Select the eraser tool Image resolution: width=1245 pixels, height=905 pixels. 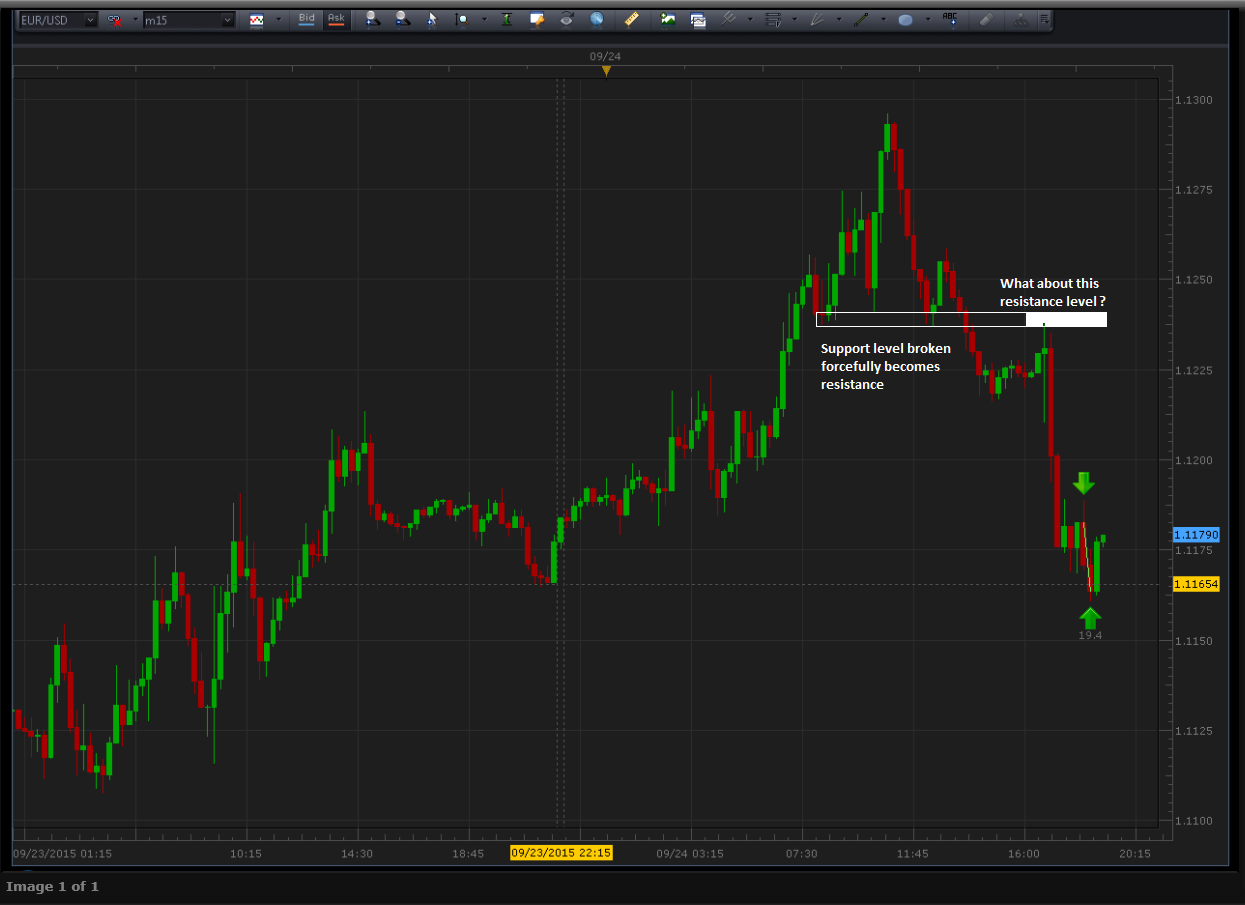[x=986, y=19]
